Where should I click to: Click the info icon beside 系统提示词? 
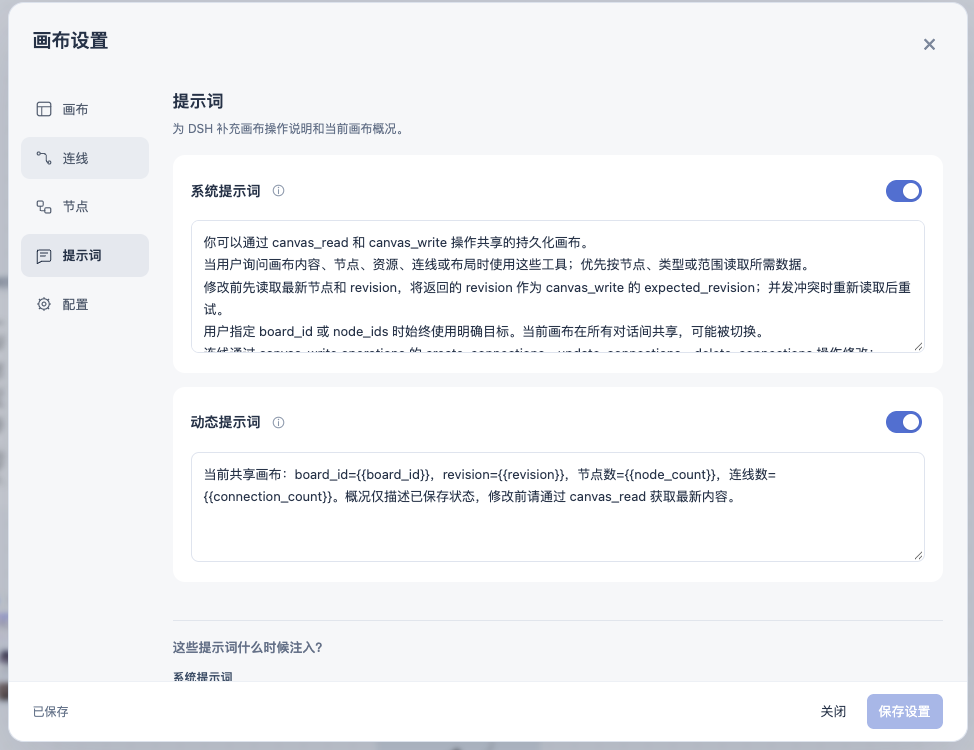[x=278, y=191]
